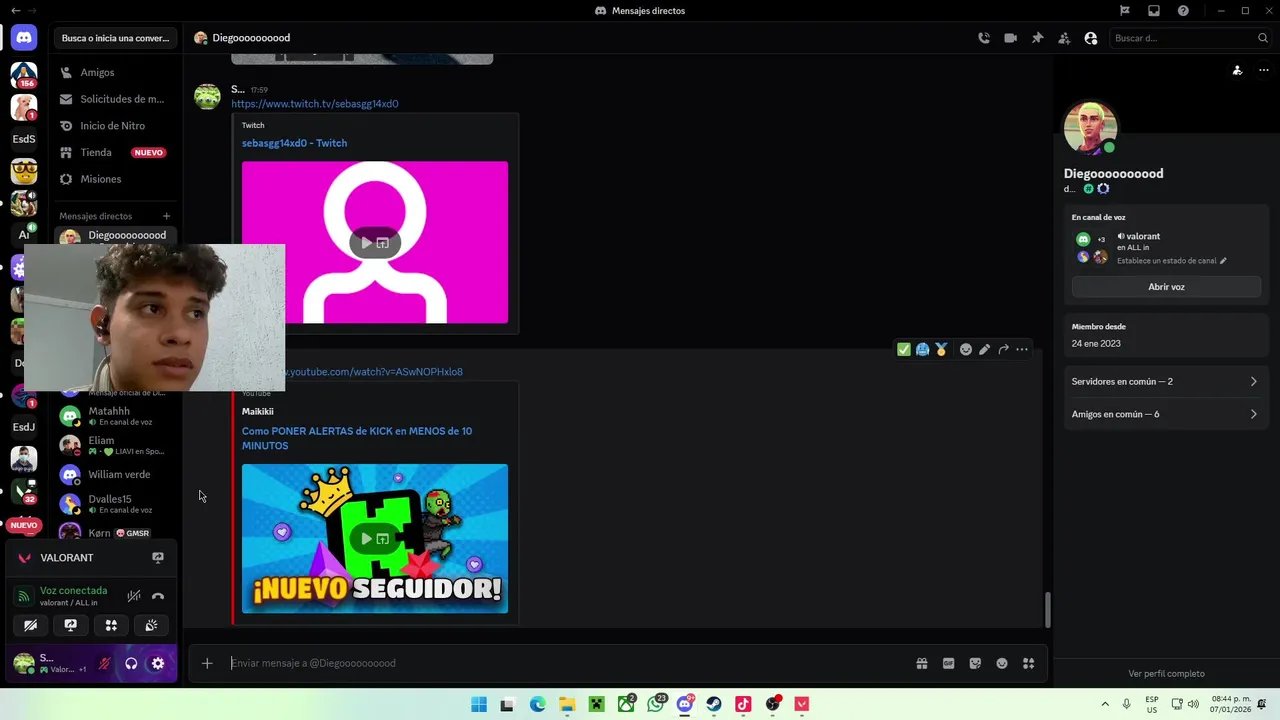1280x720 pixels.
Task: Open the Dvalles15 direct message
Action: point(116,503)
